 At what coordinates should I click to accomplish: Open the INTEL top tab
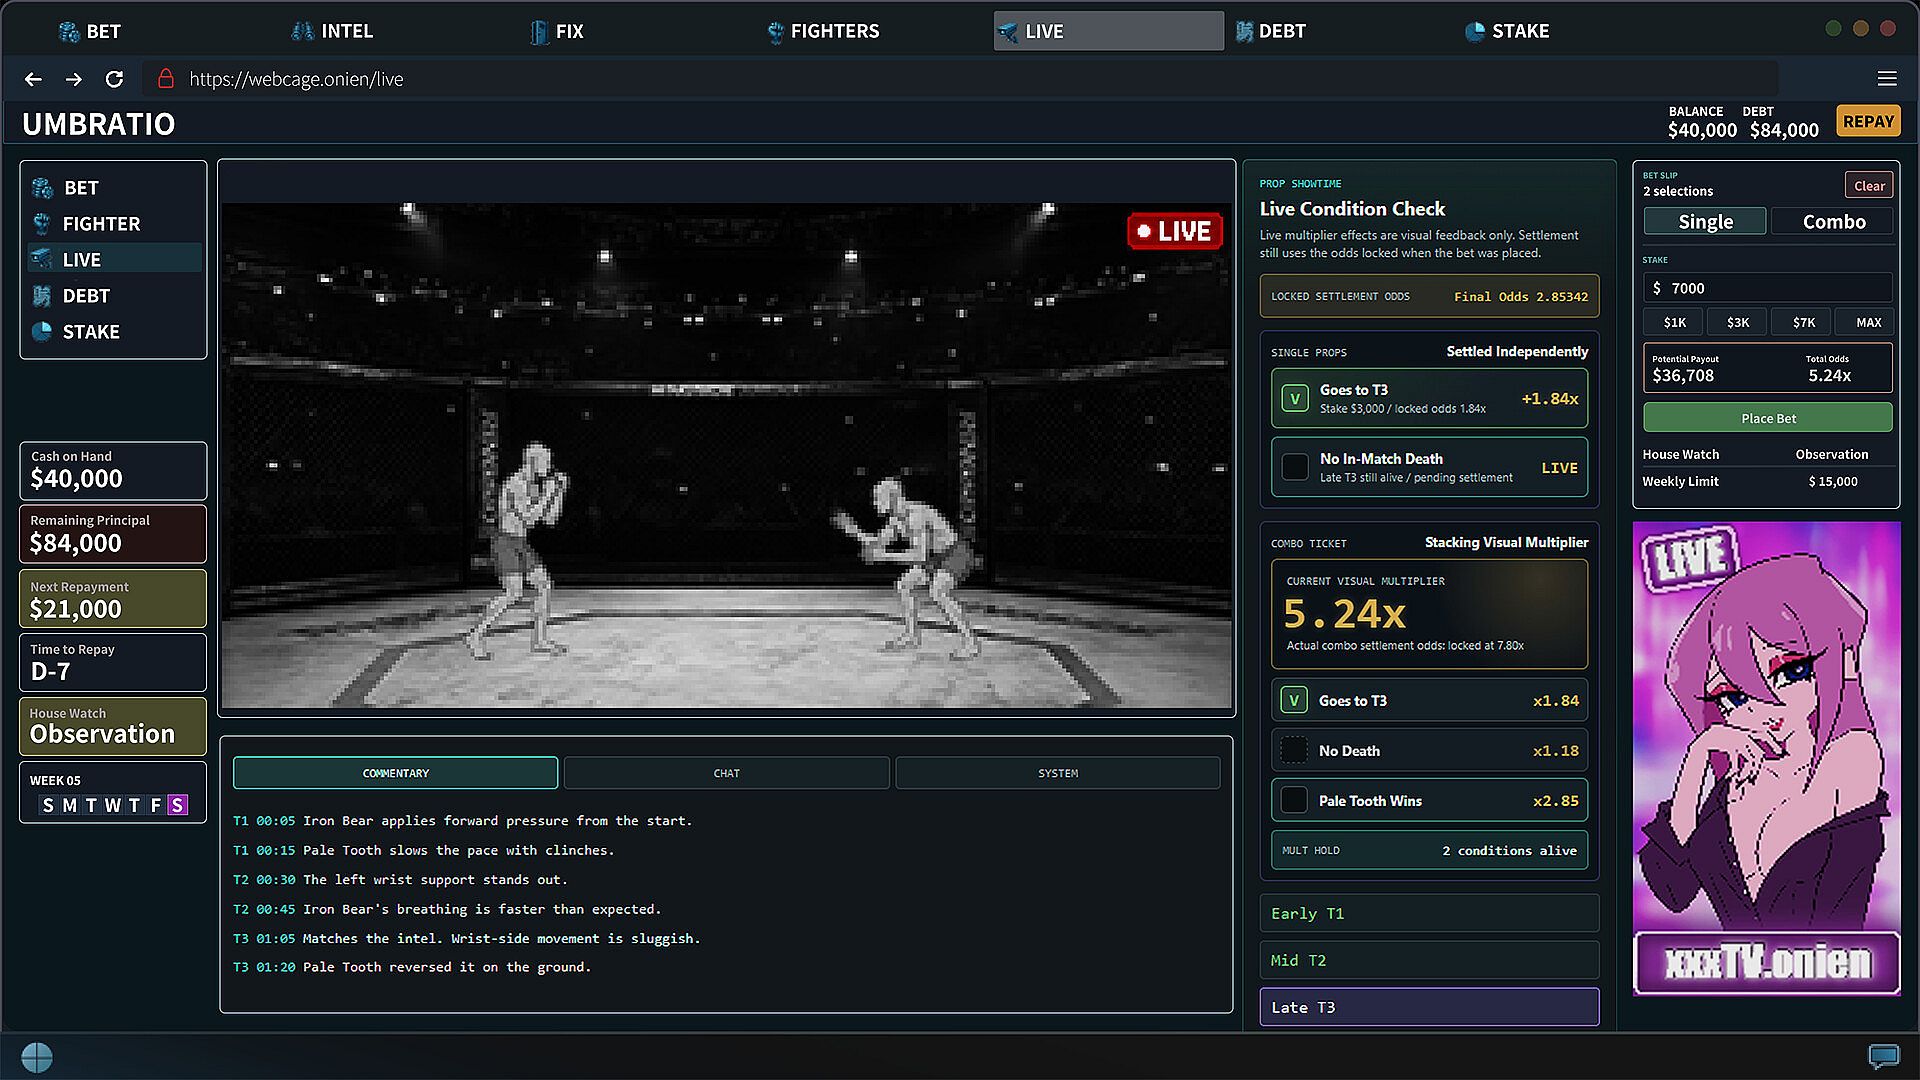tap(332, 32)
